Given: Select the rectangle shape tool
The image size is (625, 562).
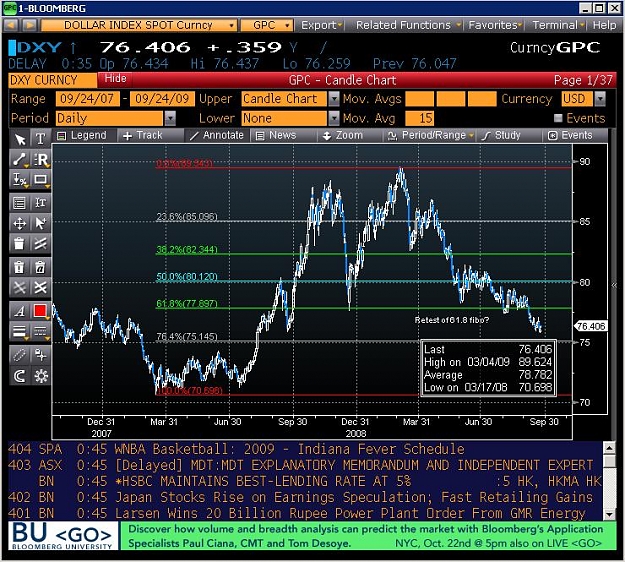Looking at the screenshot, I should click(40, 179).
